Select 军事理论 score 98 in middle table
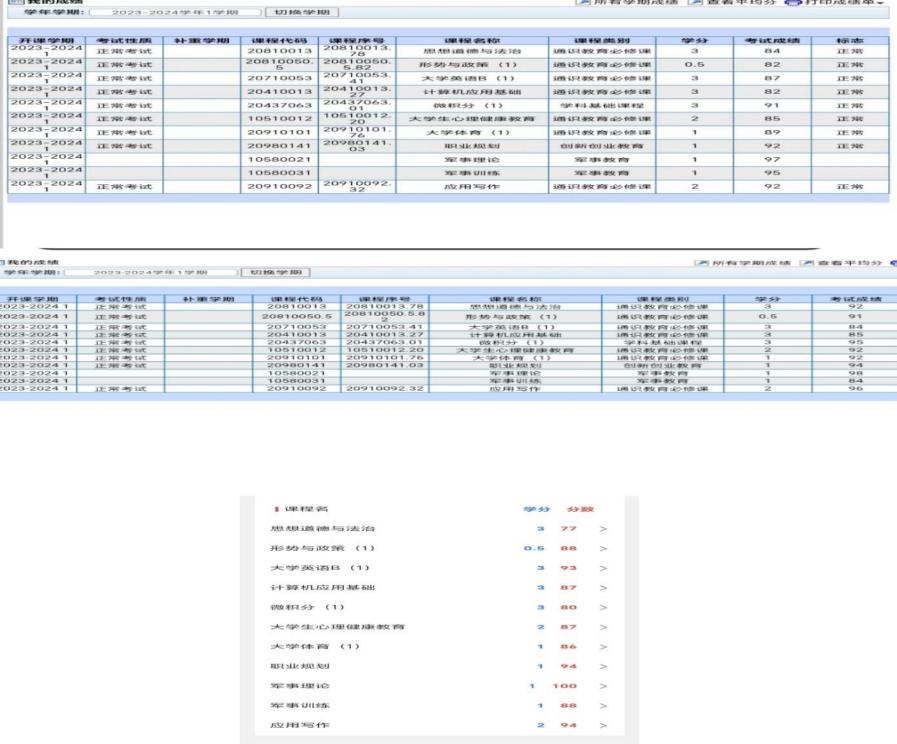The image size is (897, 744). click(x=856, y=373)
